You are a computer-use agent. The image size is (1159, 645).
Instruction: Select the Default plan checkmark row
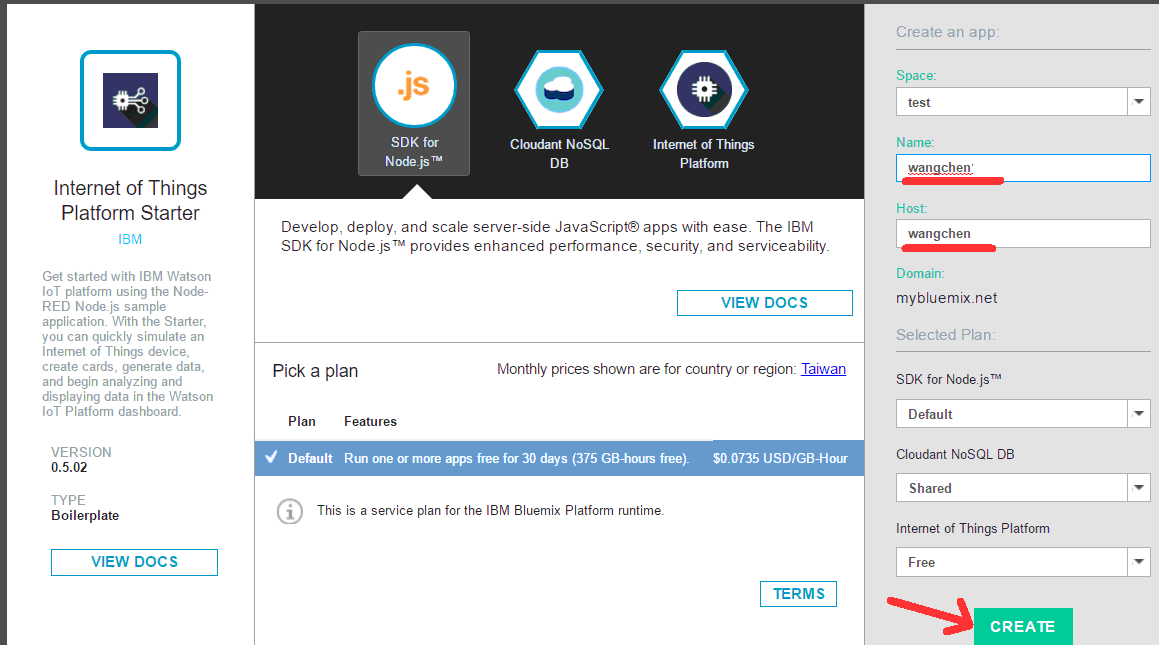point(560,458)
